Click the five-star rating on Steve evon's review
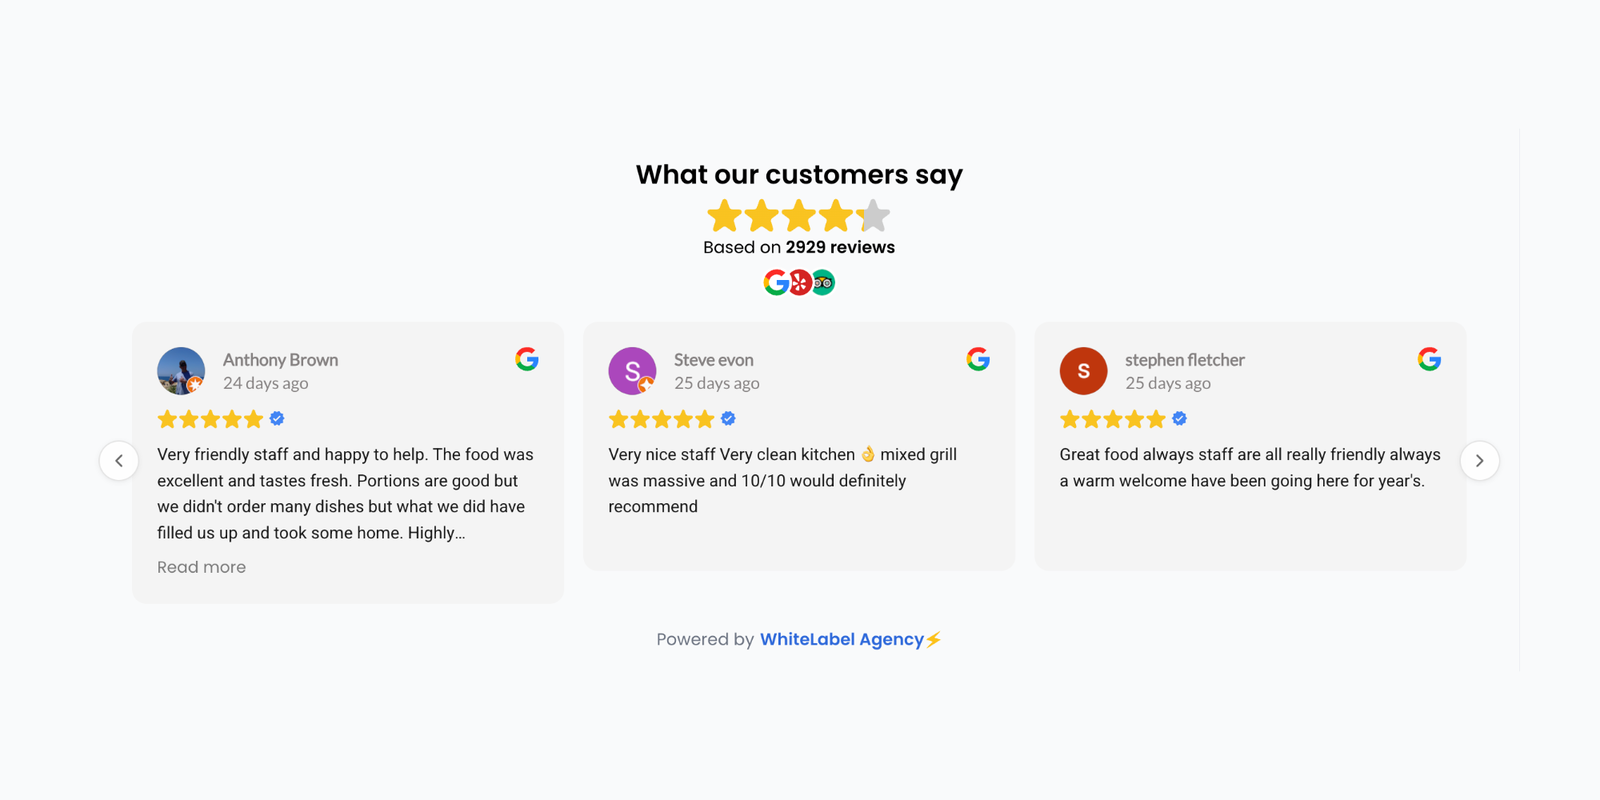Image resolution: width=1600 pixels, height=800 pixels. pos(662,419)
